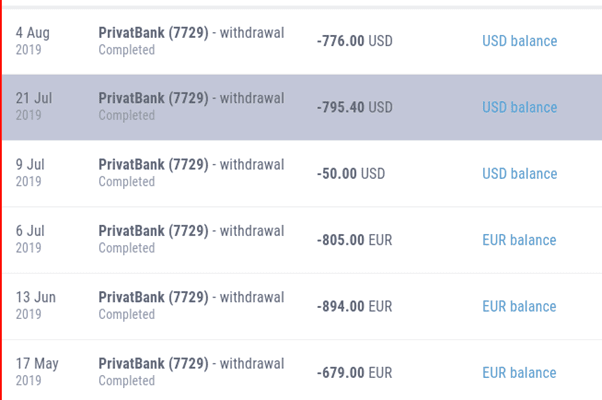Open EUR balance link for 6 Jul withdrawal
This screenshot has width=602, height=400.
point(519,240)
